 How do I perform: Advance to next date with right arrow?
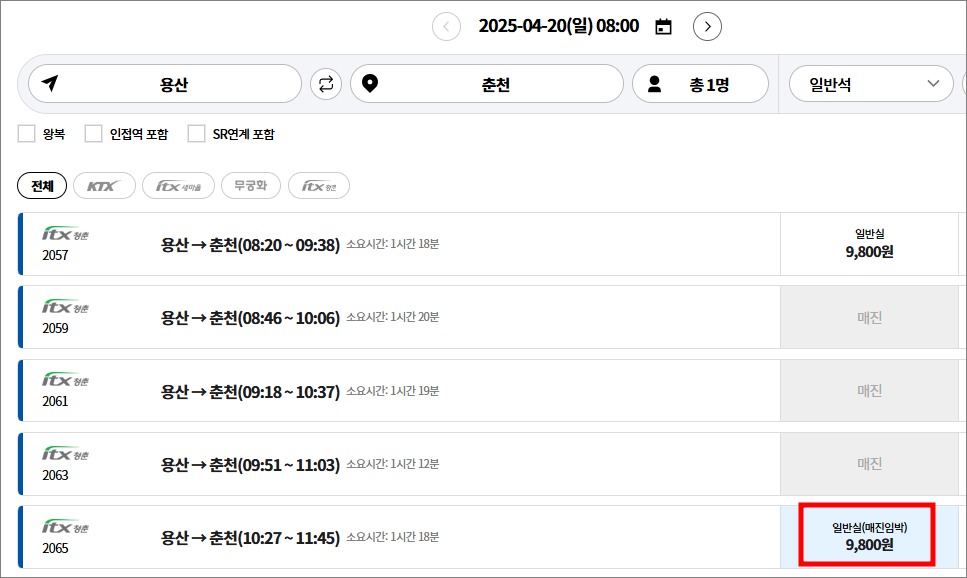point(707,26)
